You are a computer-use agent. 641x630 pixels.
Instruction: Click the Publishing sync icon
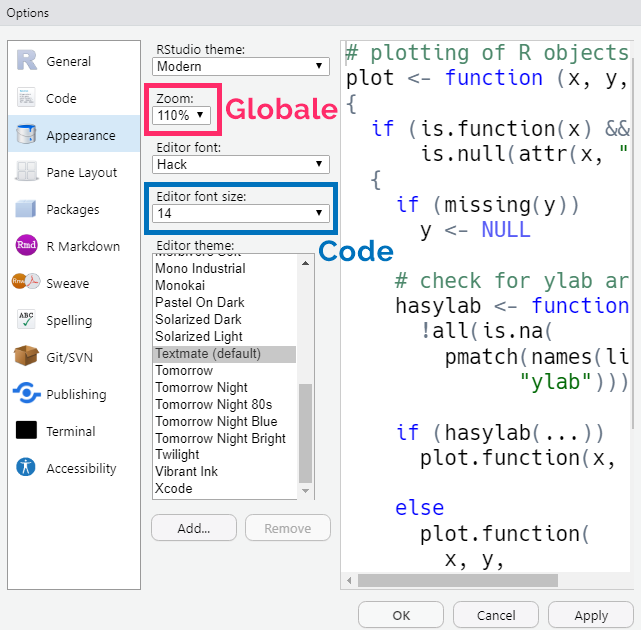point(27,392)
